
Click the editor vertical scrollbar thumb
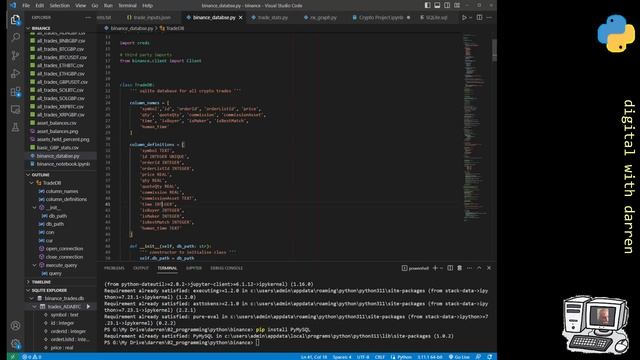pos(494,50)
